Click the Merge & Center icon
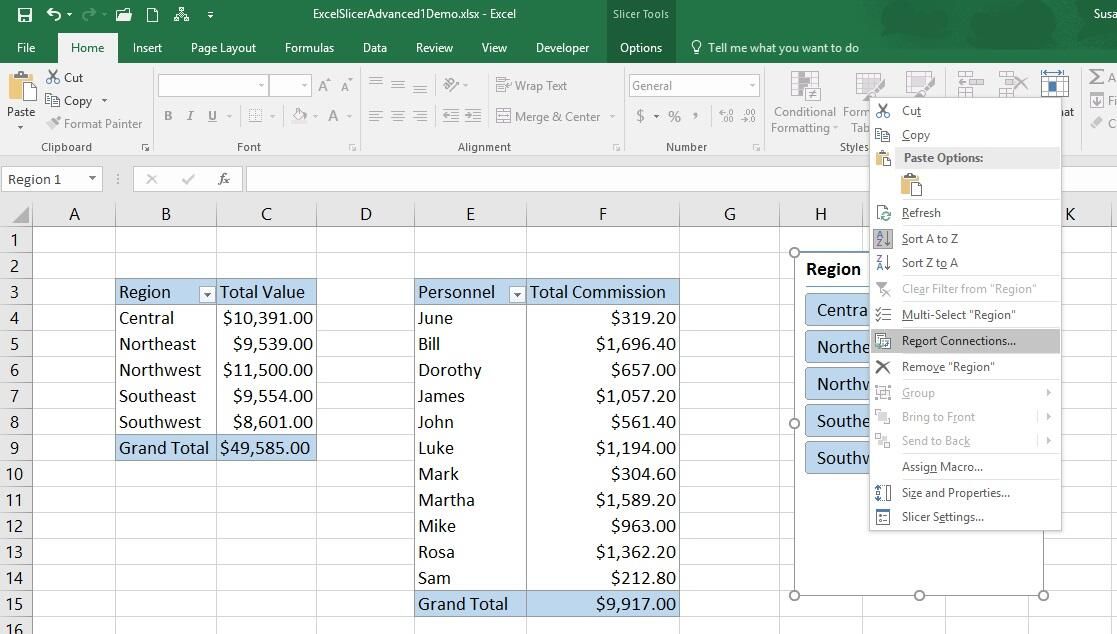This screenshot has width=1117, height=634. point(548,116)
